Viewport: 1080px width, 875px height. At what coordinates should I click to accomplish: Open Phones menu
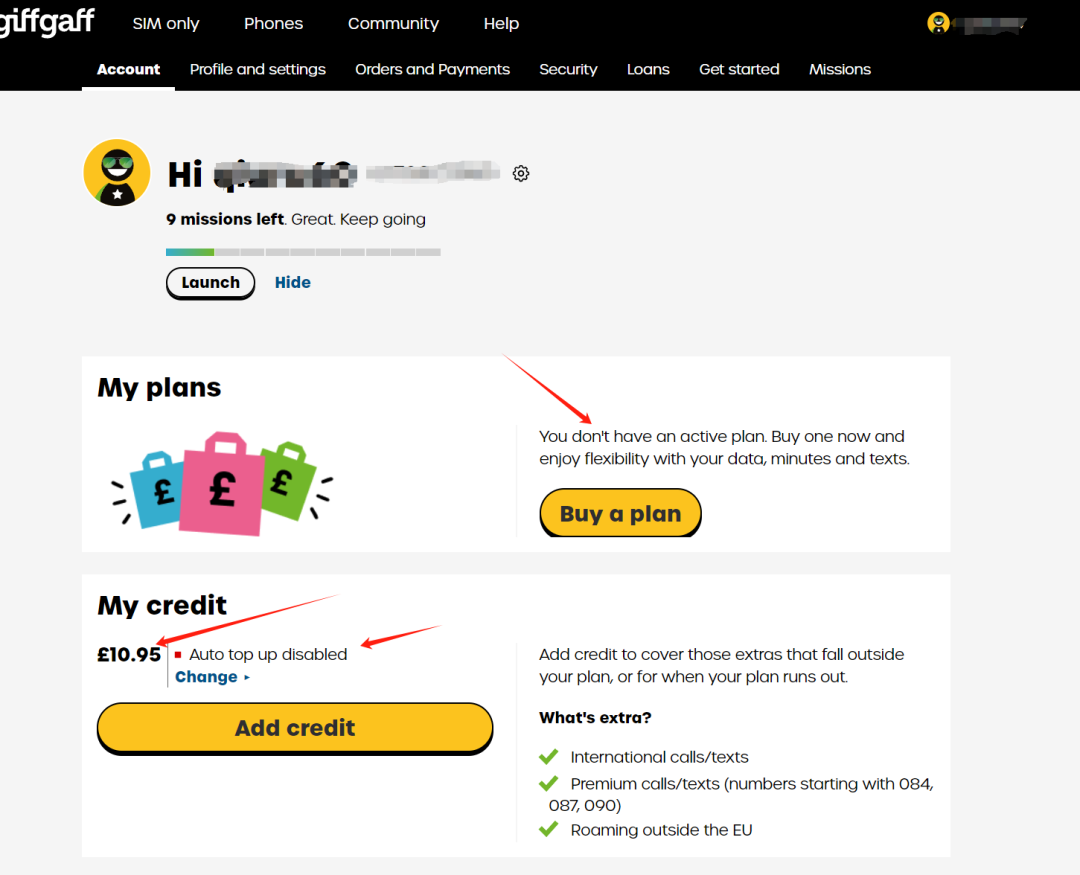point(273,23)
